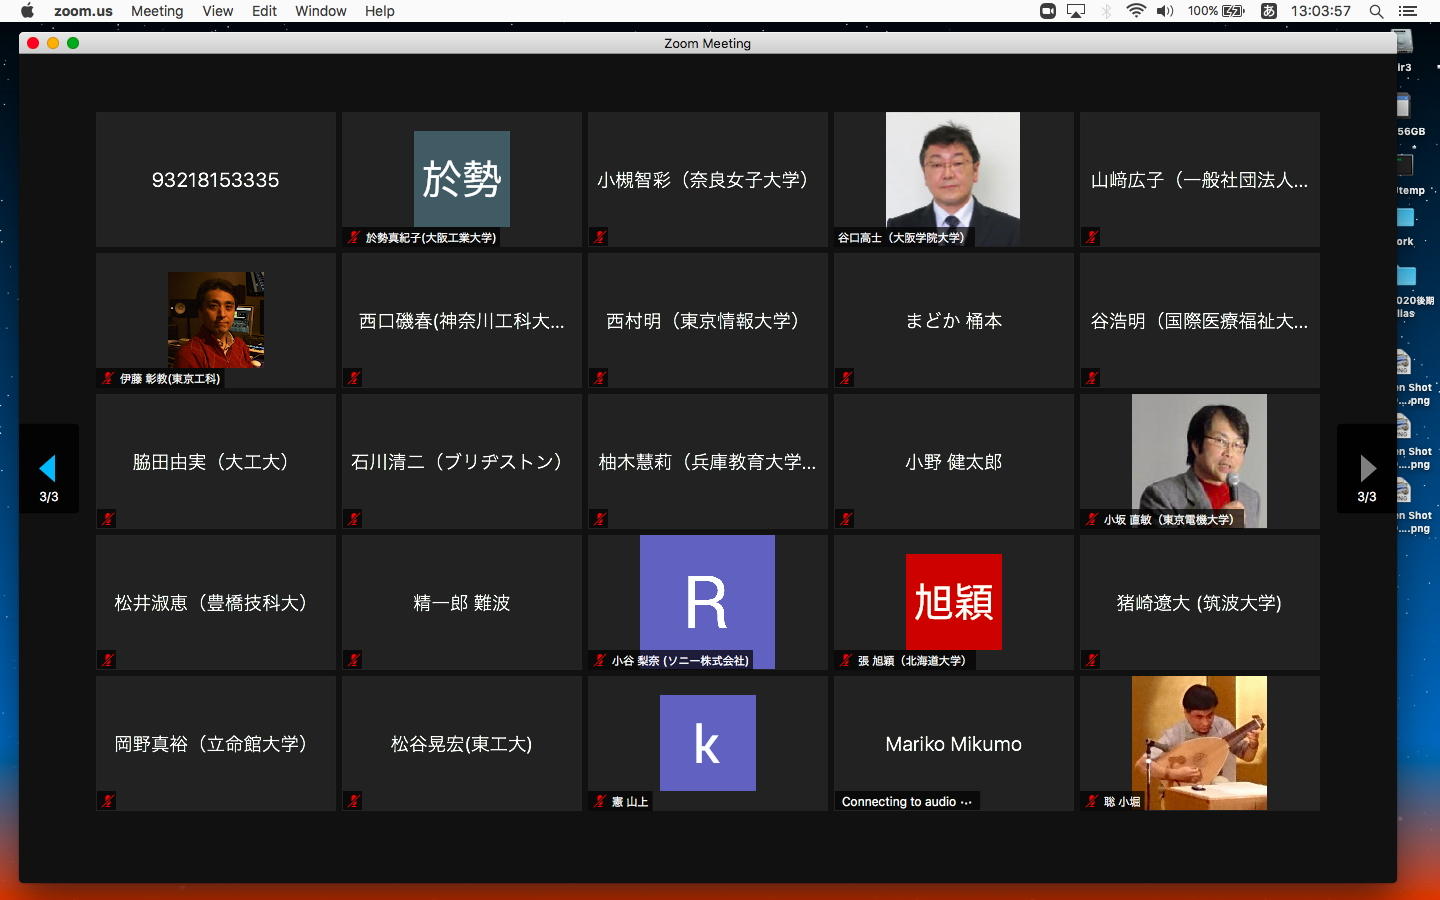
Task: Click muted mic icon on 小野 健太郎 tile
Action: click(x=846, y=519)
